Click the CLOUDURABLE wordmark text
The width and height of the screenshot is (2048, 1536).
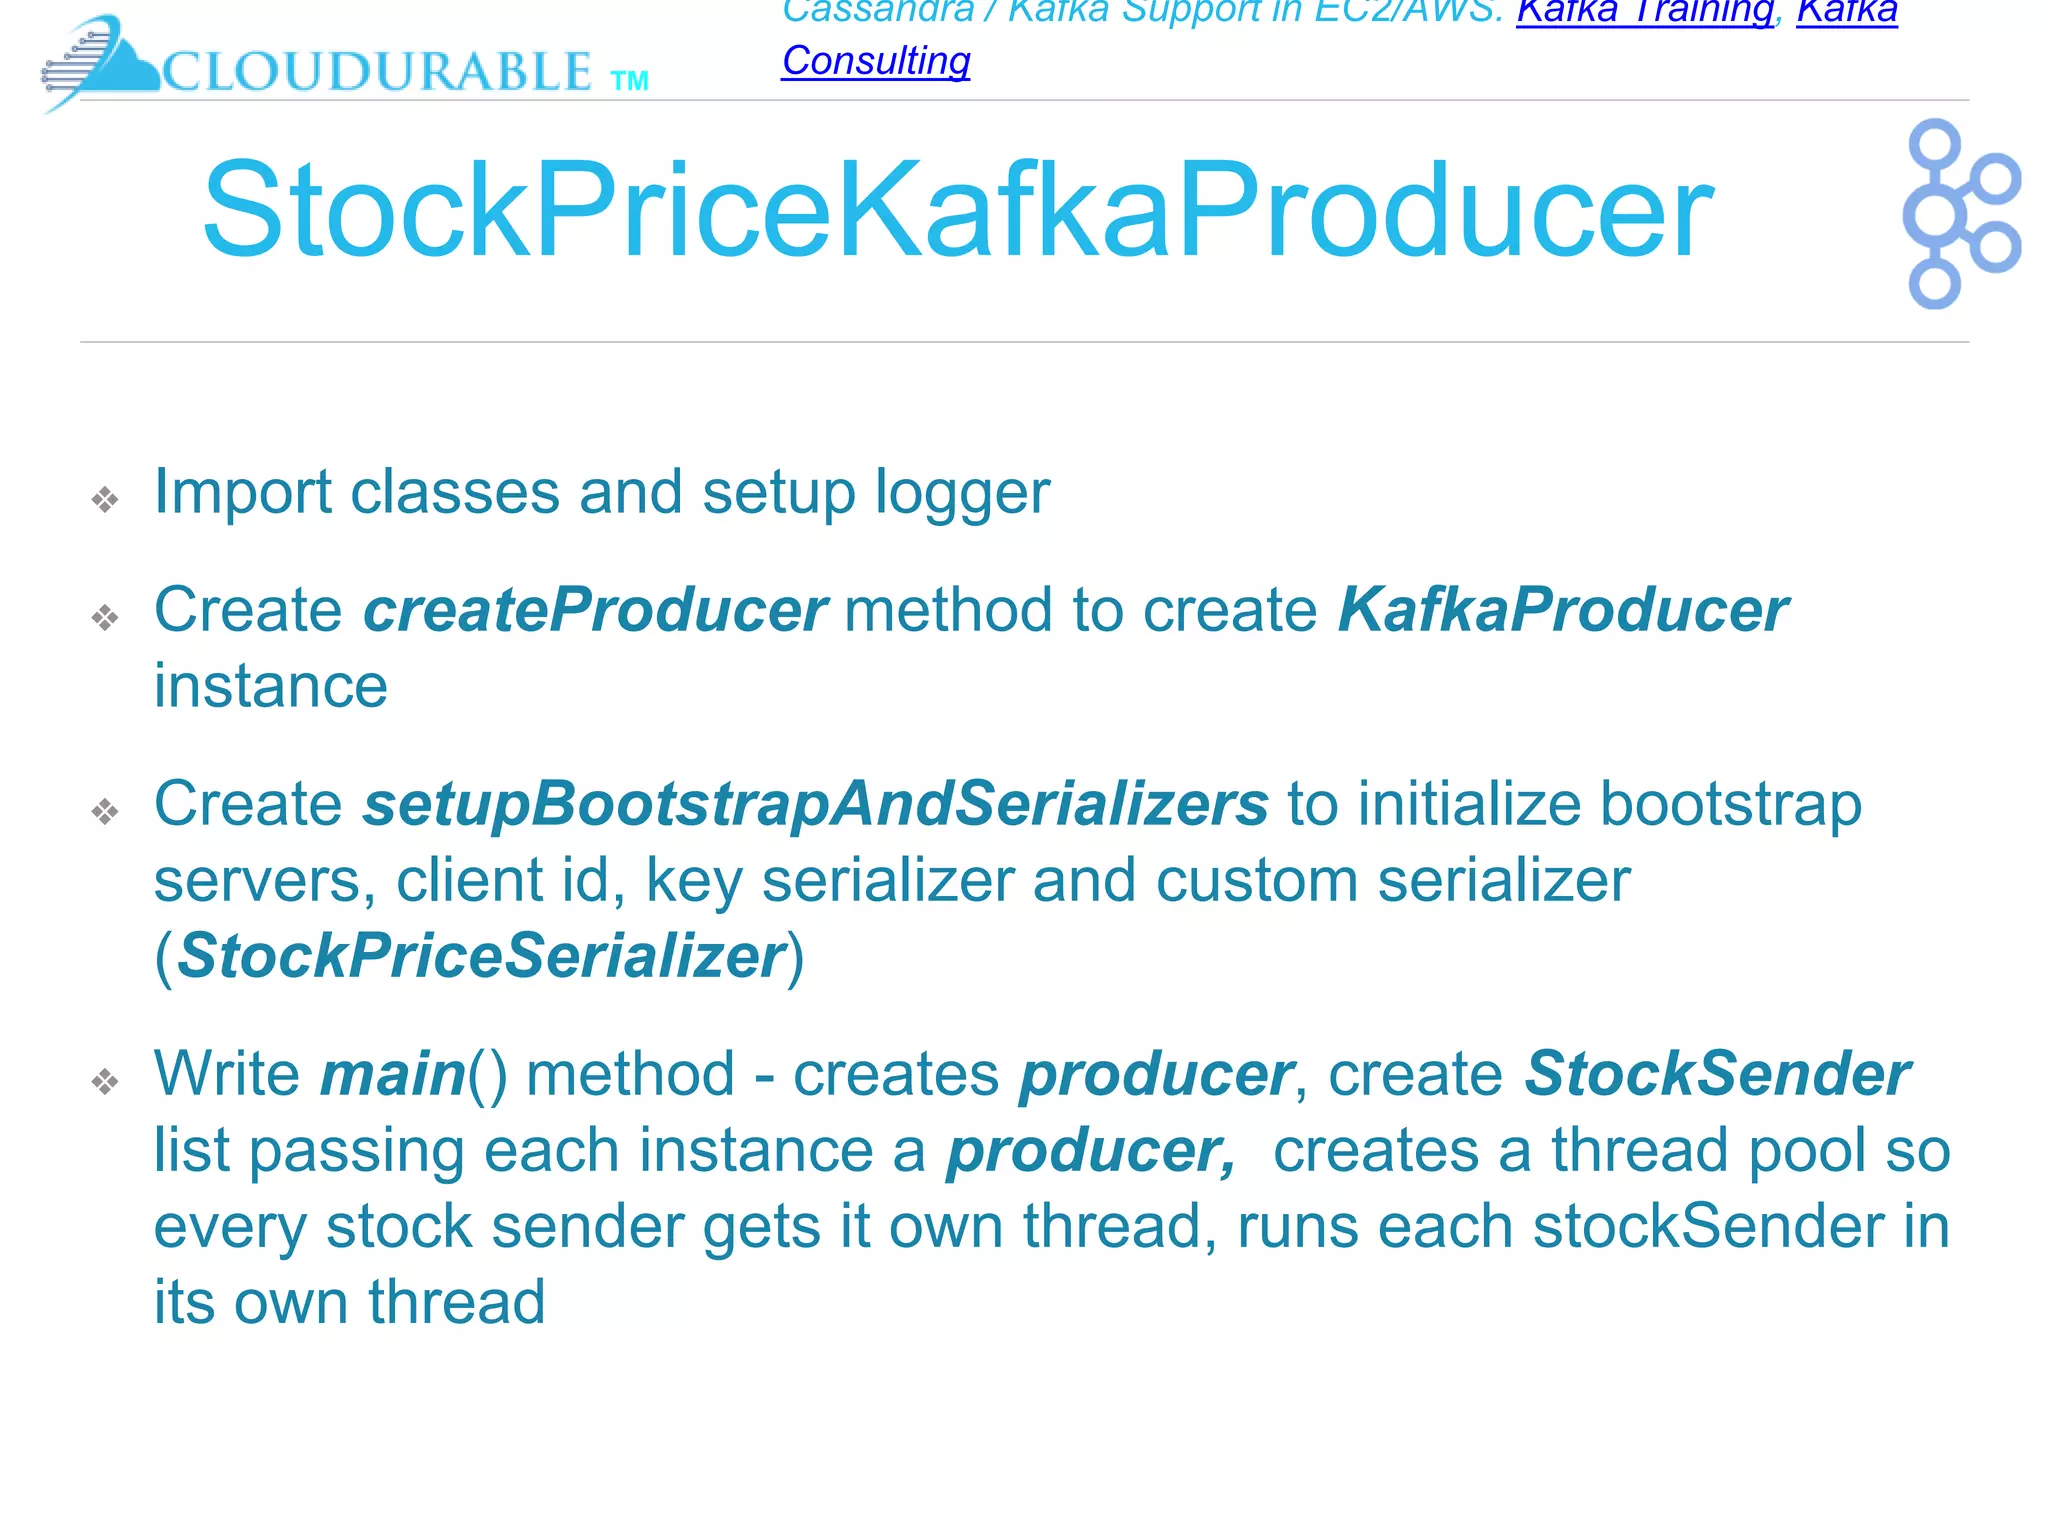[x=377, y=72]
